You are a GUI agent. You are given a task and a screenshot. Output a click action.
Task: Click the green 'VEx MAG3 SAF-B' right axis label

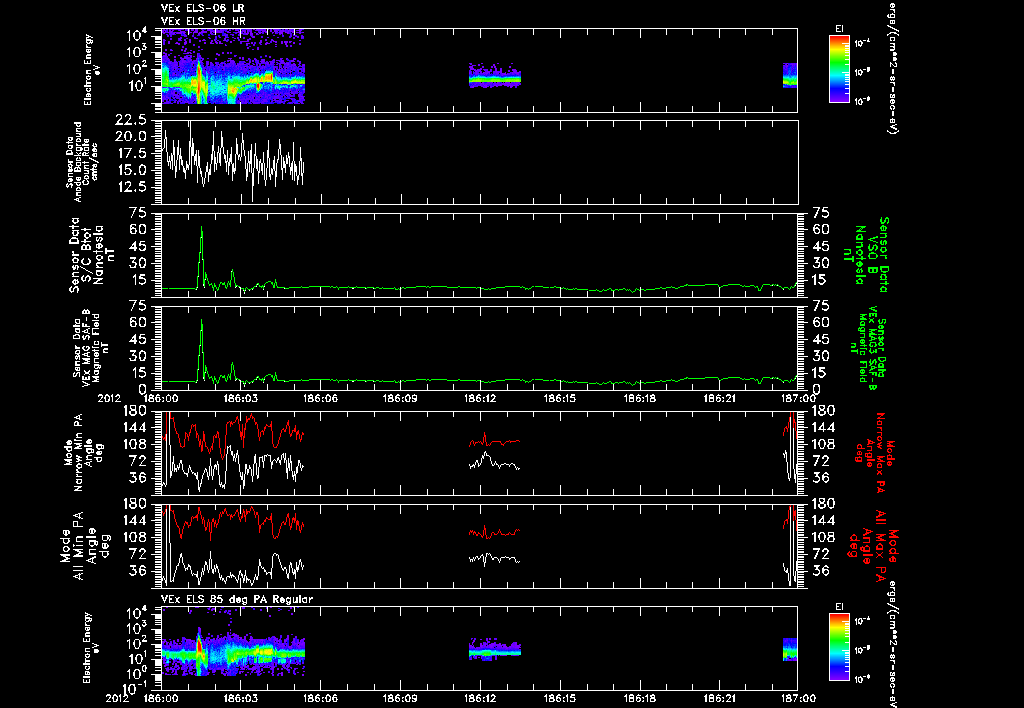pyautogui.click(x=872, y=347)
